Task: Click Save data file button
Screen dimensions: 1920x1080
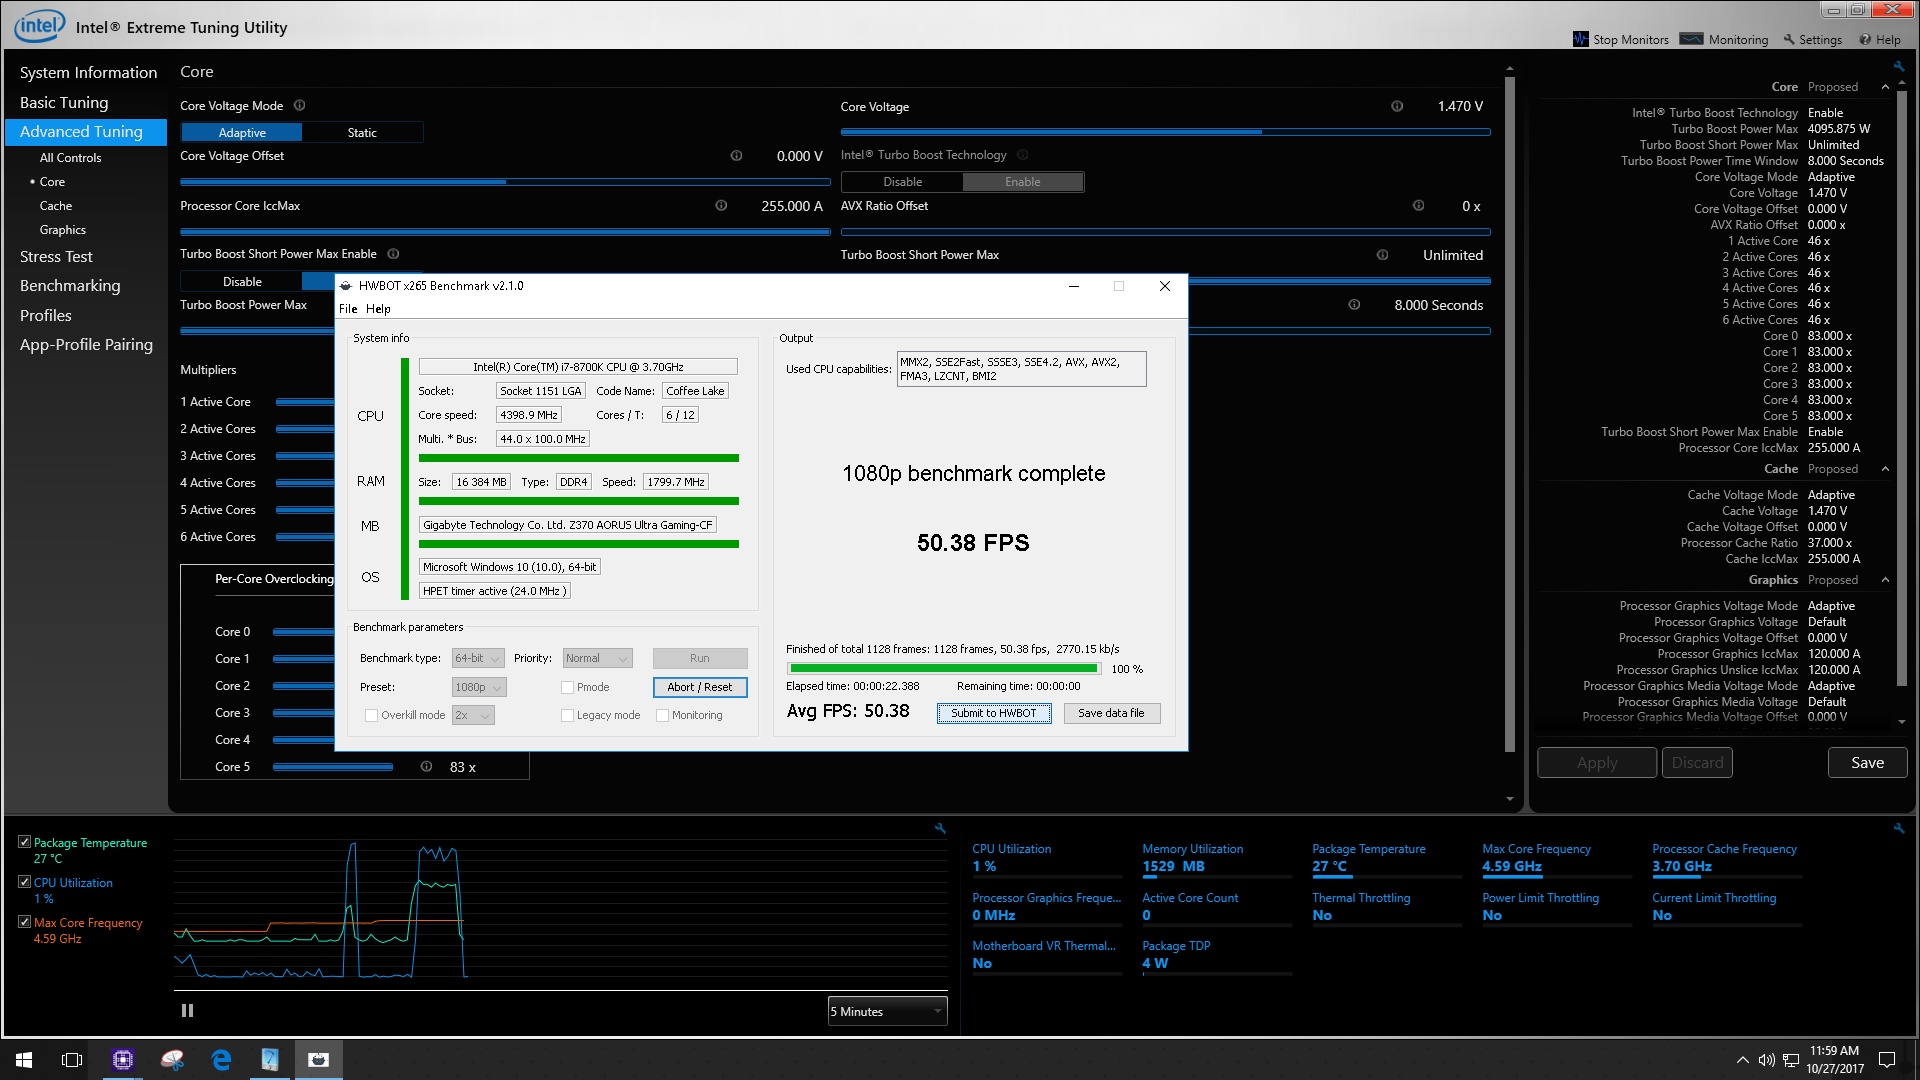Action: click(x=1111, y=713)
